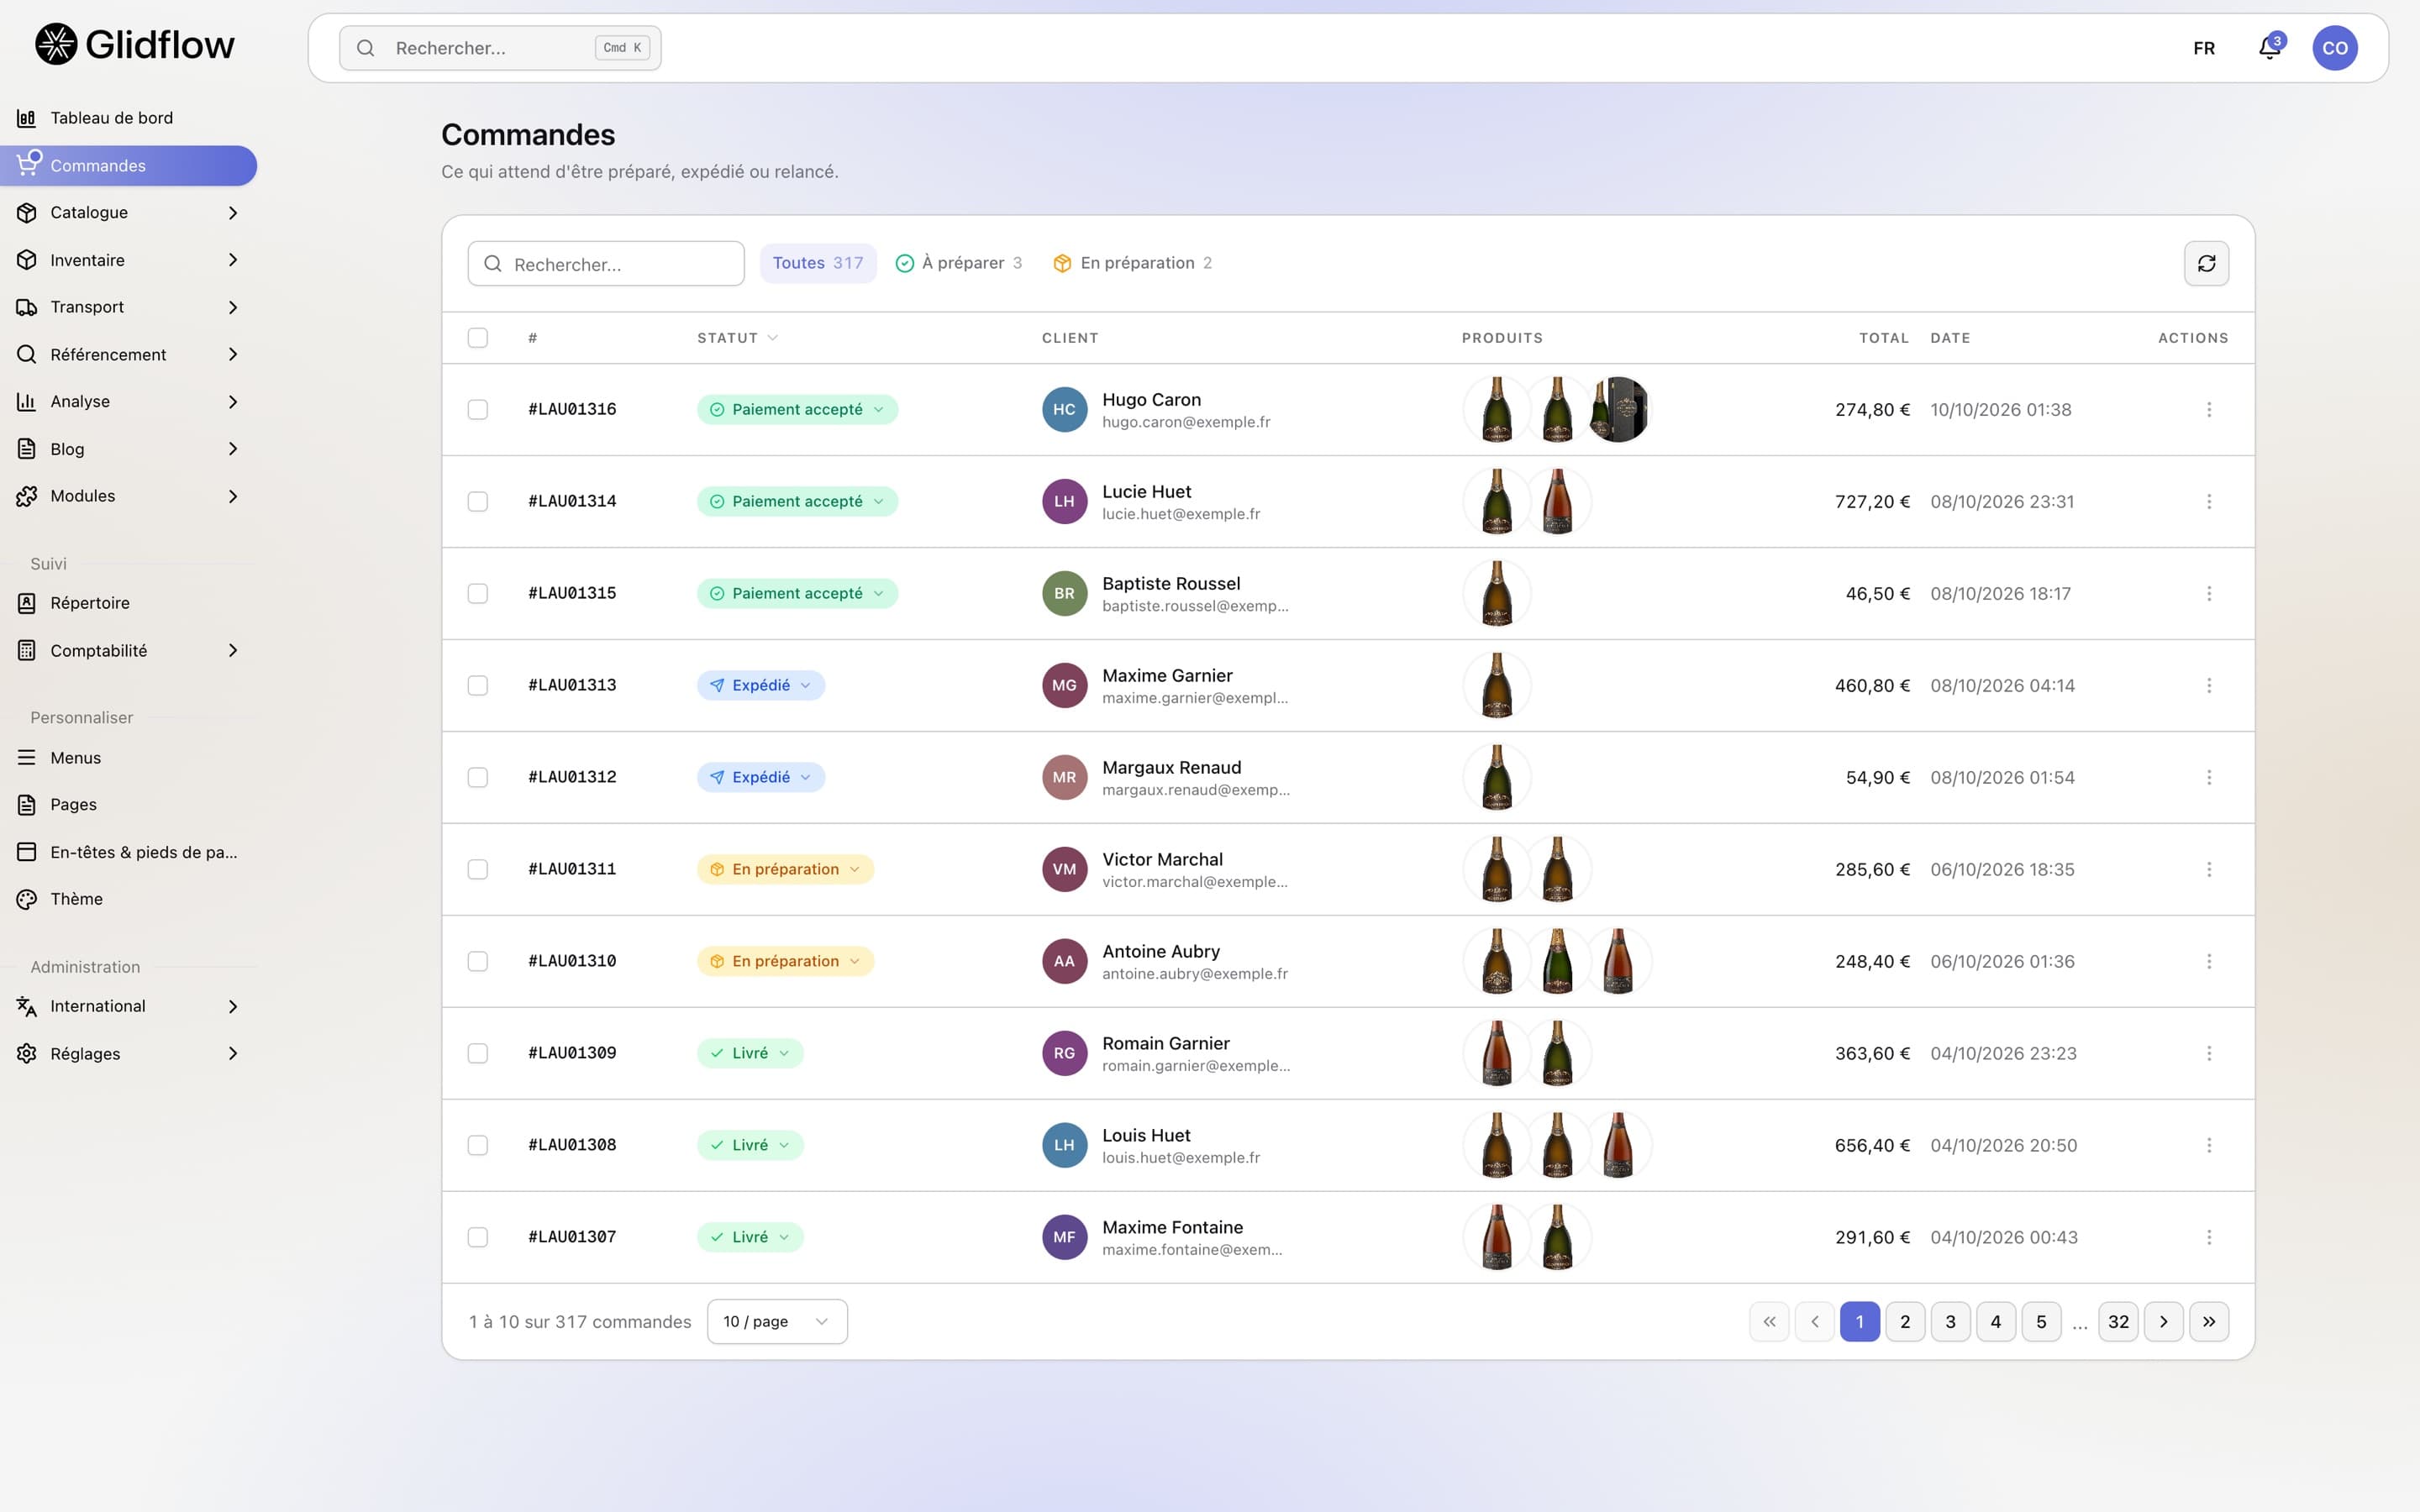Open actions menu for order #LAU01310
Screen dimensions: 2420x1512
2208,961
